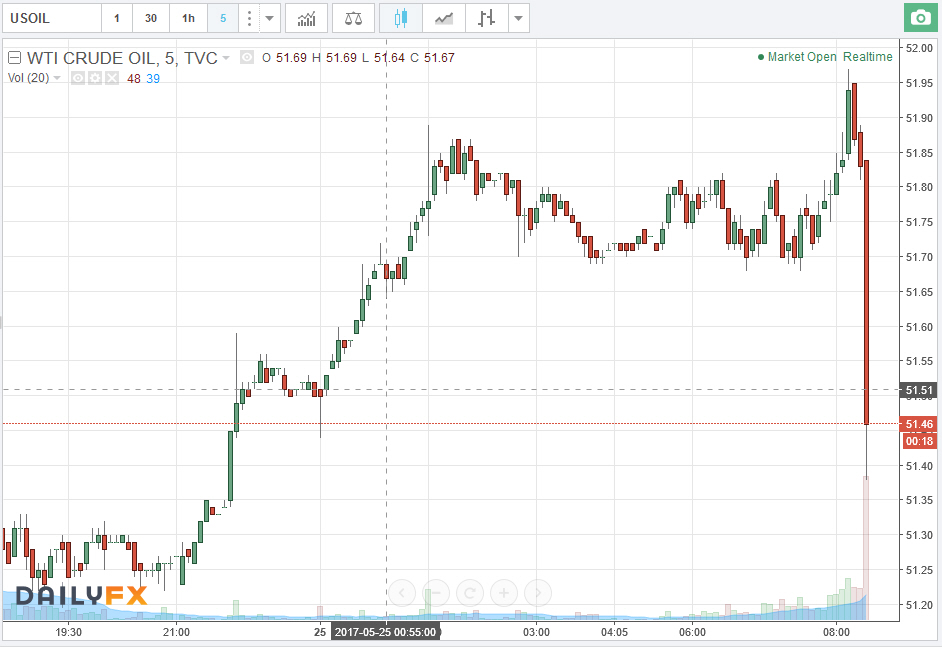Image resolution: width=942 pixels, height=647 pixels.
Task: Open the Indicators chart icon
Action: tap(306, 18)
